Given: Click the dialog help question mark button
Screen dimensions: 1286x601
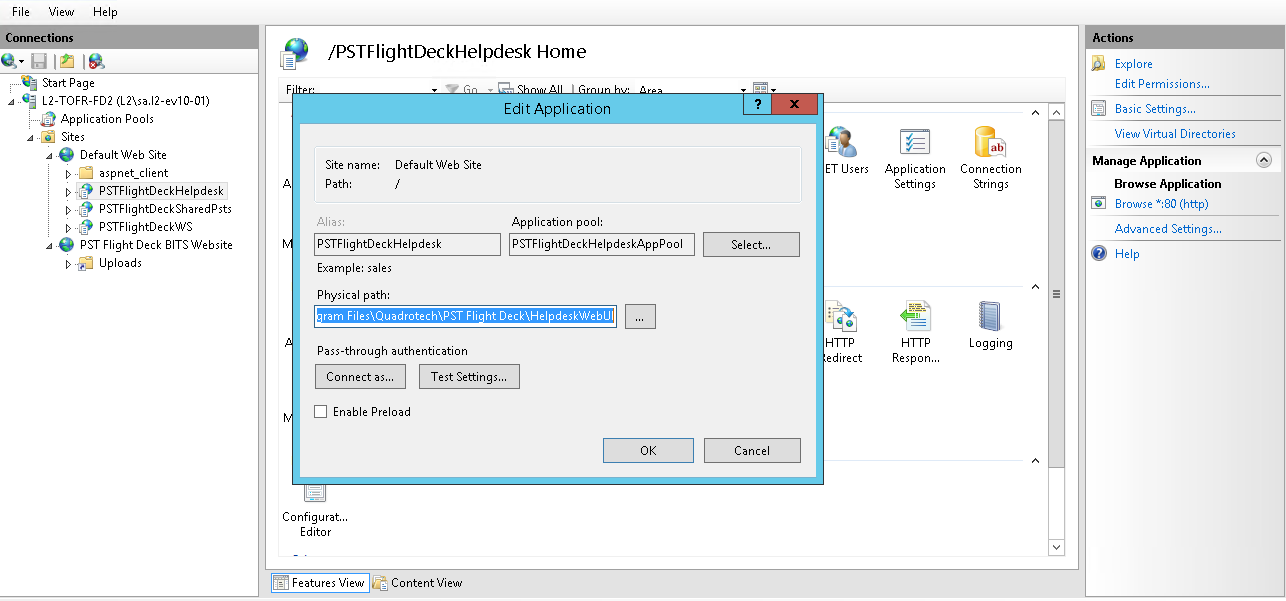Looking at the screenshot, I should pyautogui.click(x=758, y=104).
